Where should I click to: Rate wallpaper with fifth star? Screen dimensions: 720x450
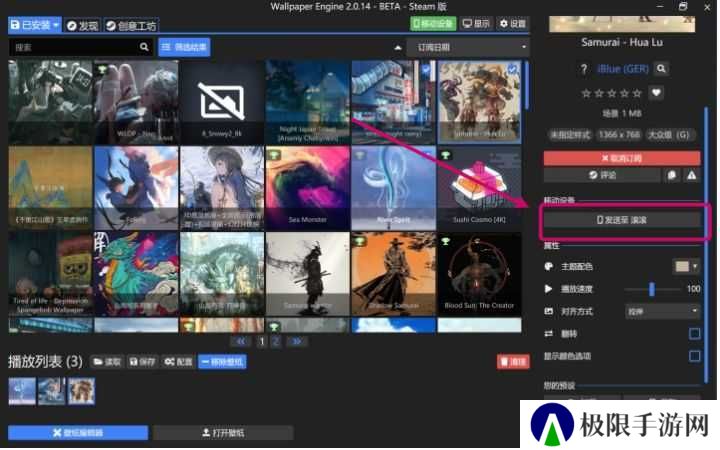[636, 93]
